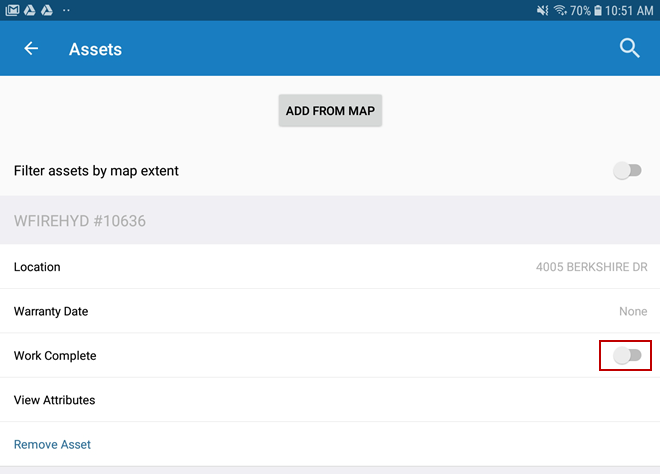The width and height of the screenshot is (660, 474).
Task: Tap the first Google Drive notification icon
Action: pyautogui.click(x=30, y=10)
